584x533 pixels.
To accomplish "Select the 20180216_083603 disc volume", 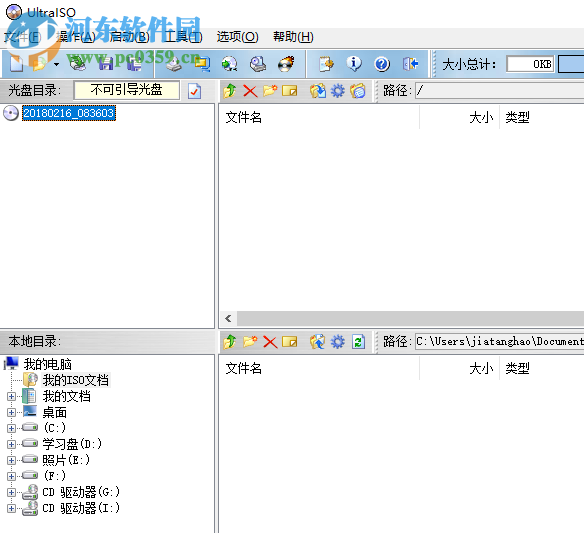I will pos(69,113).
